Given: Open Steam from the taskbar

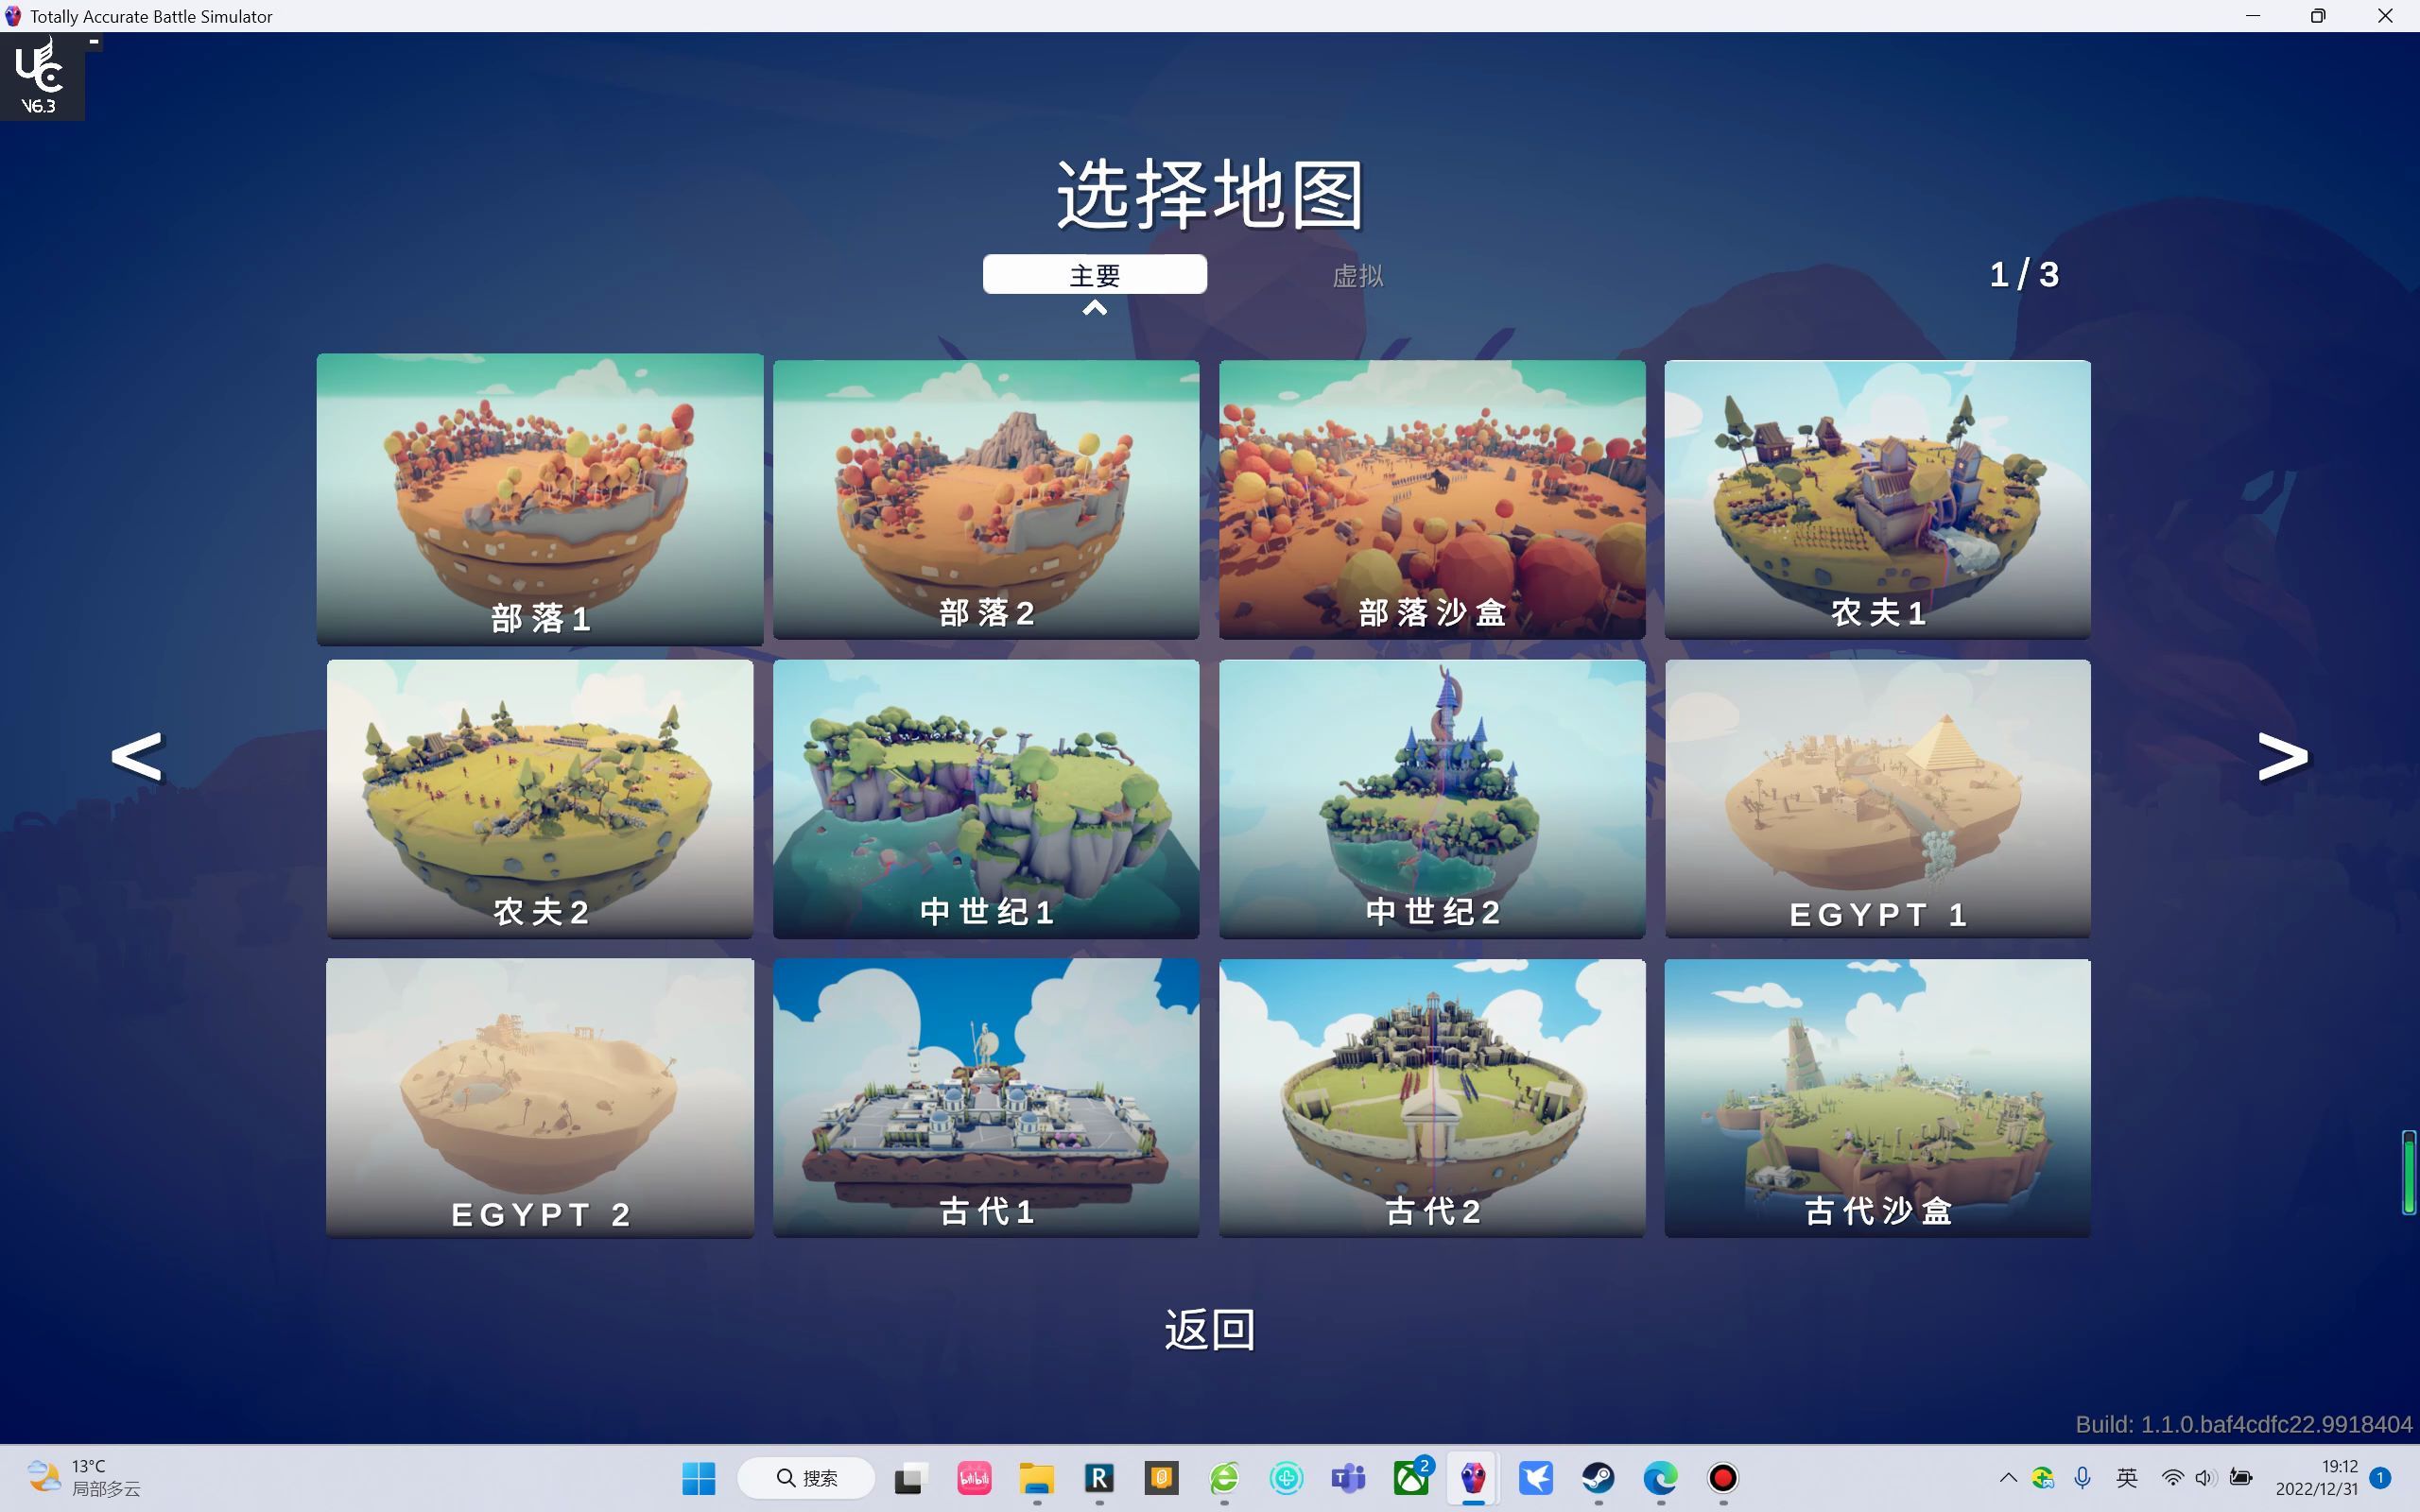Looking at the screenshot, I should (1598, 1478).
